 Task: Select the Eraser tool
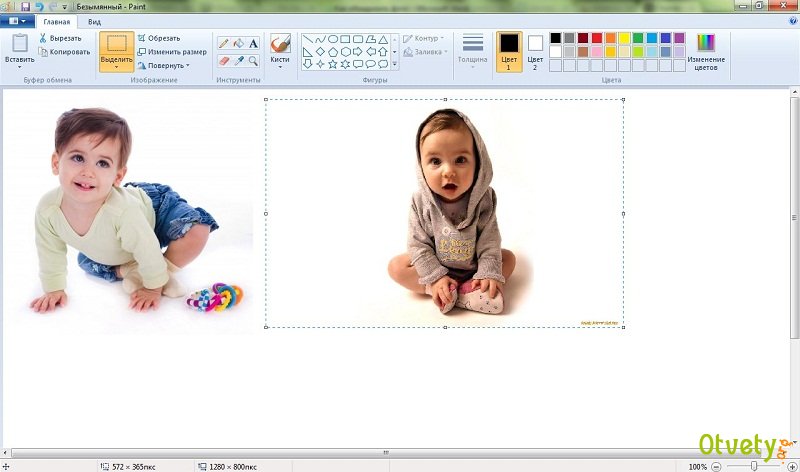coord(224,60)
